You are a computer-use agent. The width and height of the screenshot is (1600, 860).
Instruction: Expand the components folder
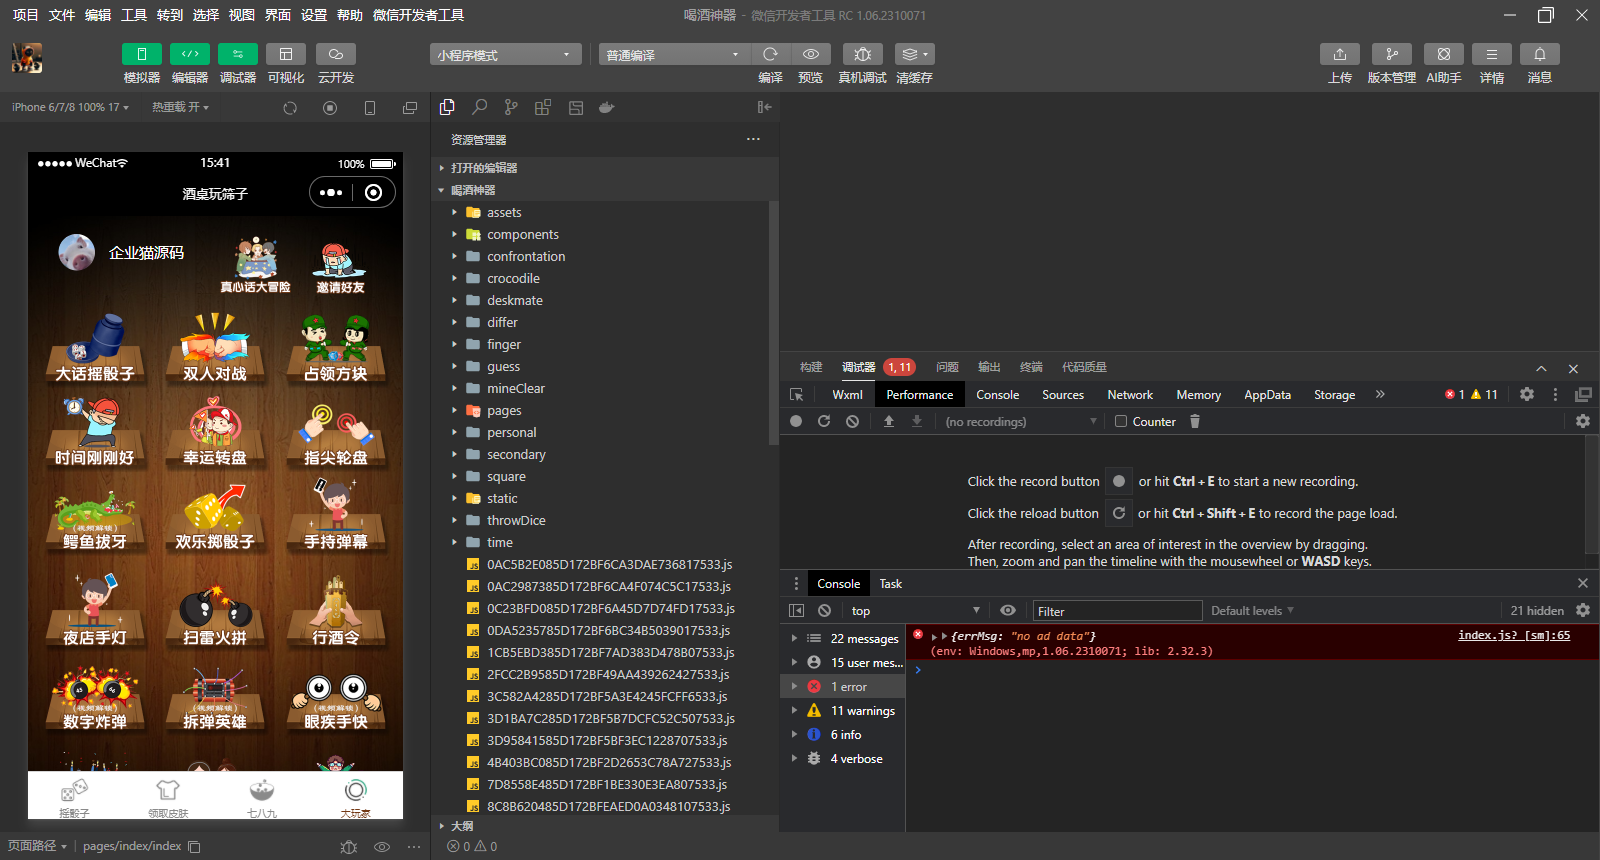coord(522,235)
